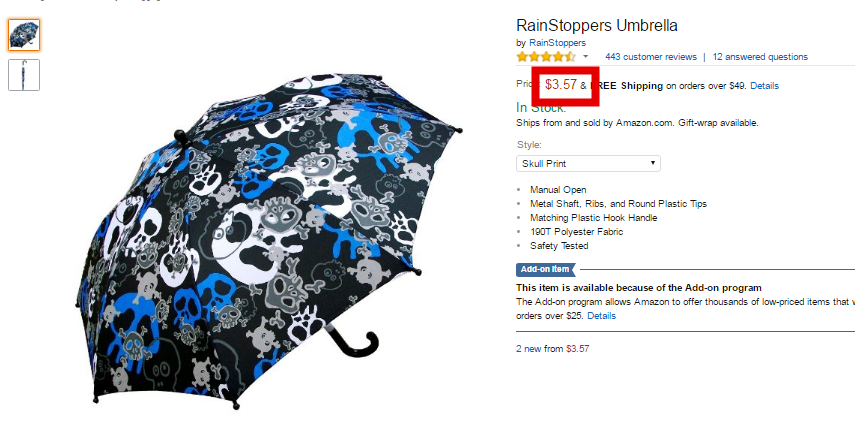Select the open umbrella thumbnail
This screenshot has width=855, height=426.
(24, 35)
